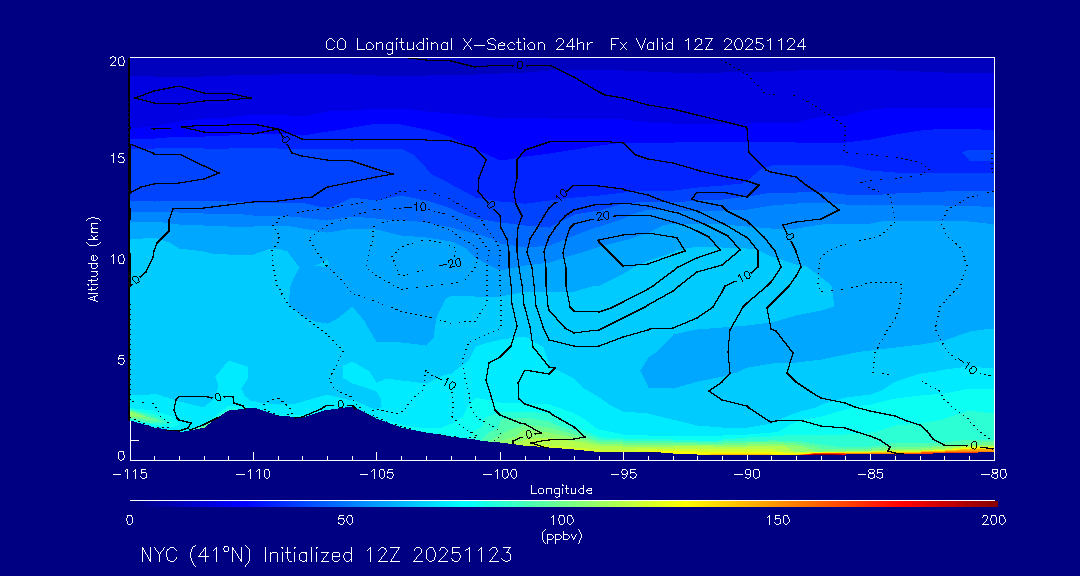Click the -85 longitude tick label

[x=871, y=475]
